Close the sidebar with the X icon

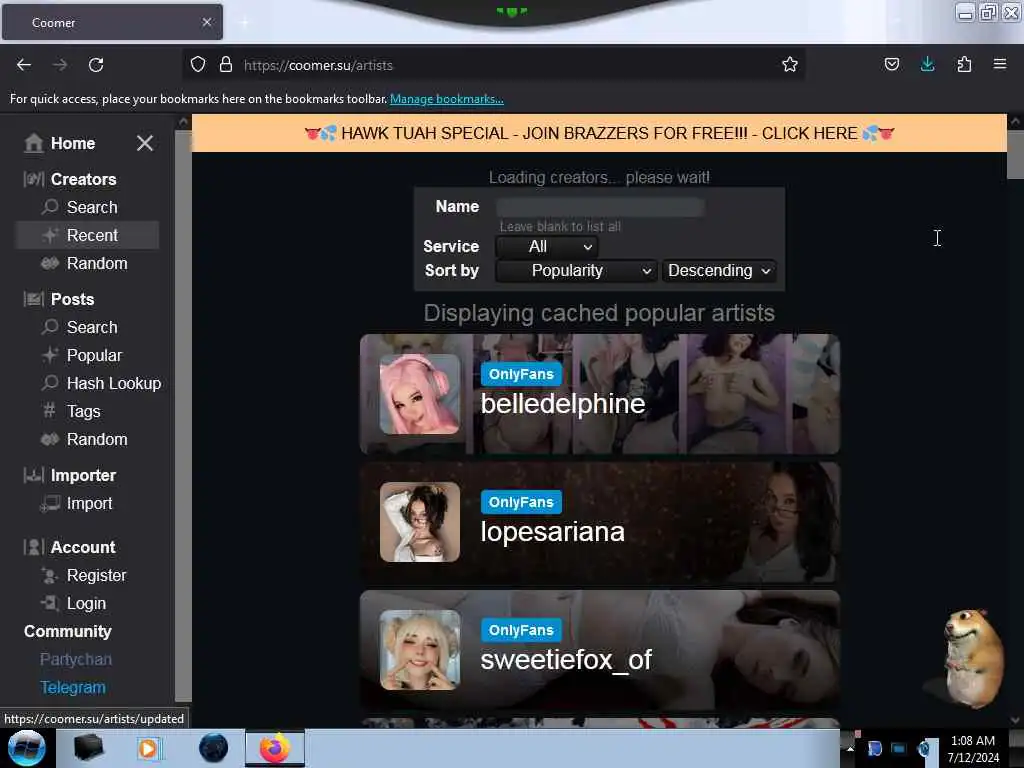(145, 143)
